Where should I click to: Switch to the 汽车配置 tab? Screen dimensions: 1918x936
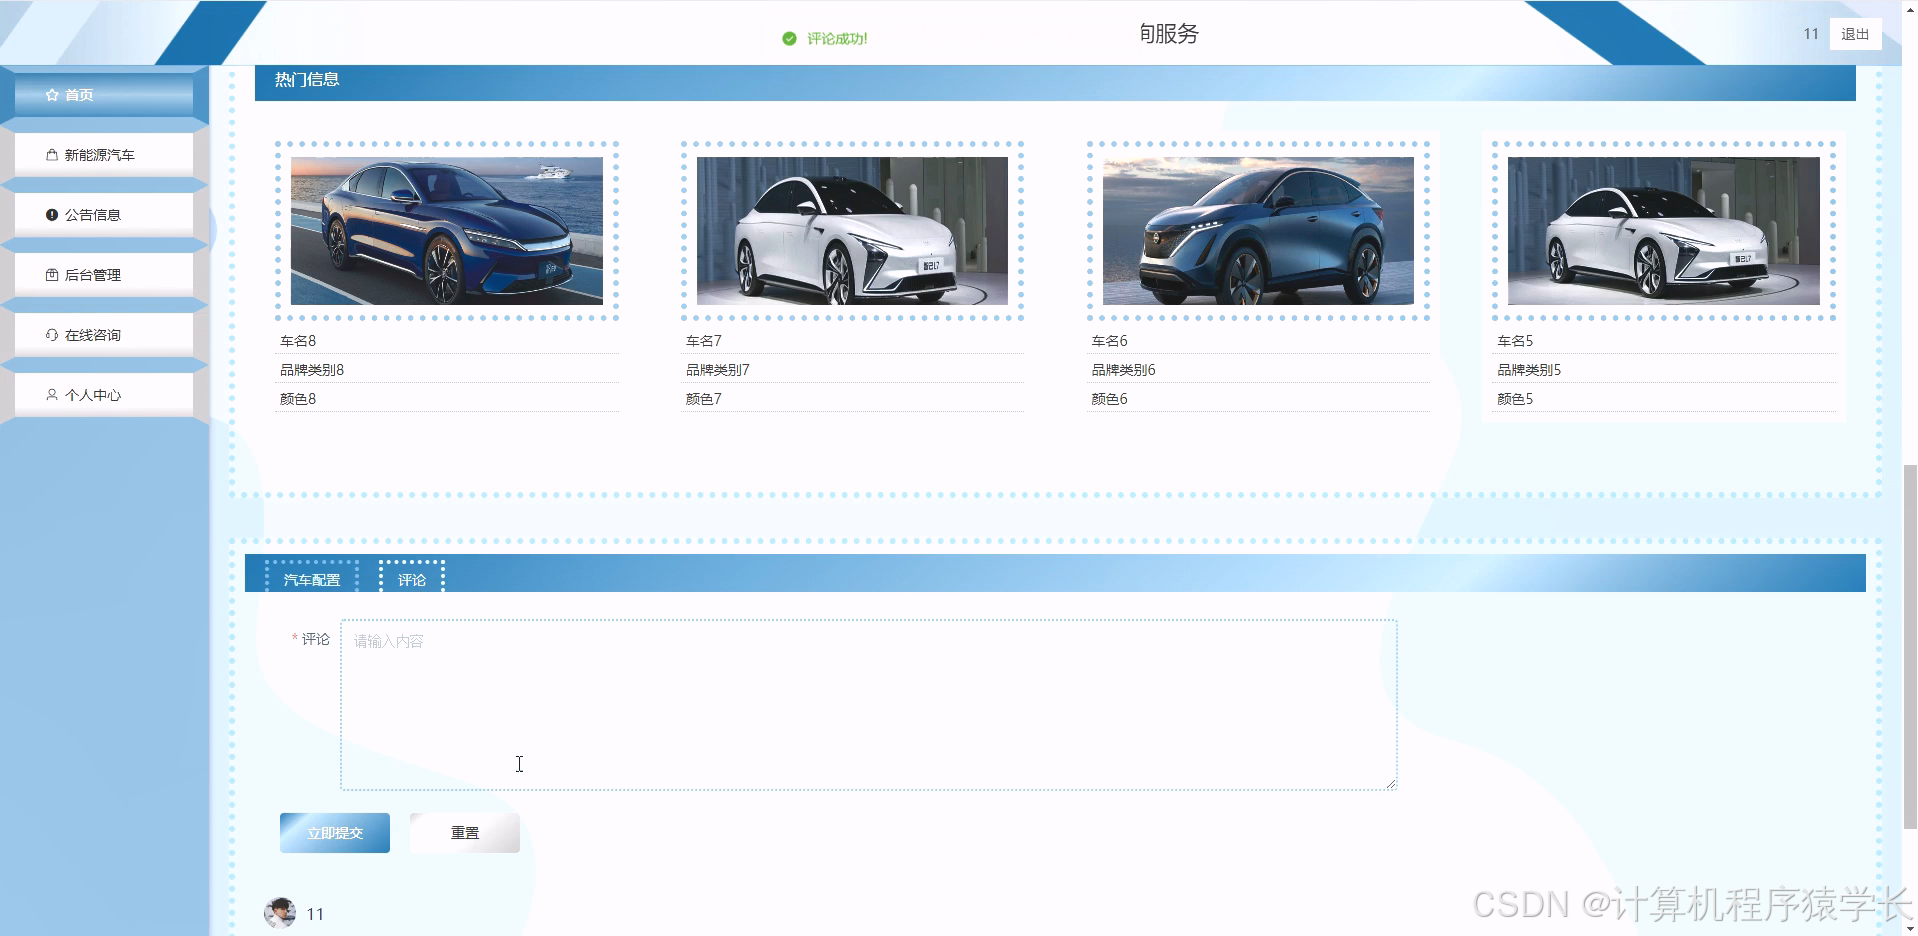pos(312,579)
